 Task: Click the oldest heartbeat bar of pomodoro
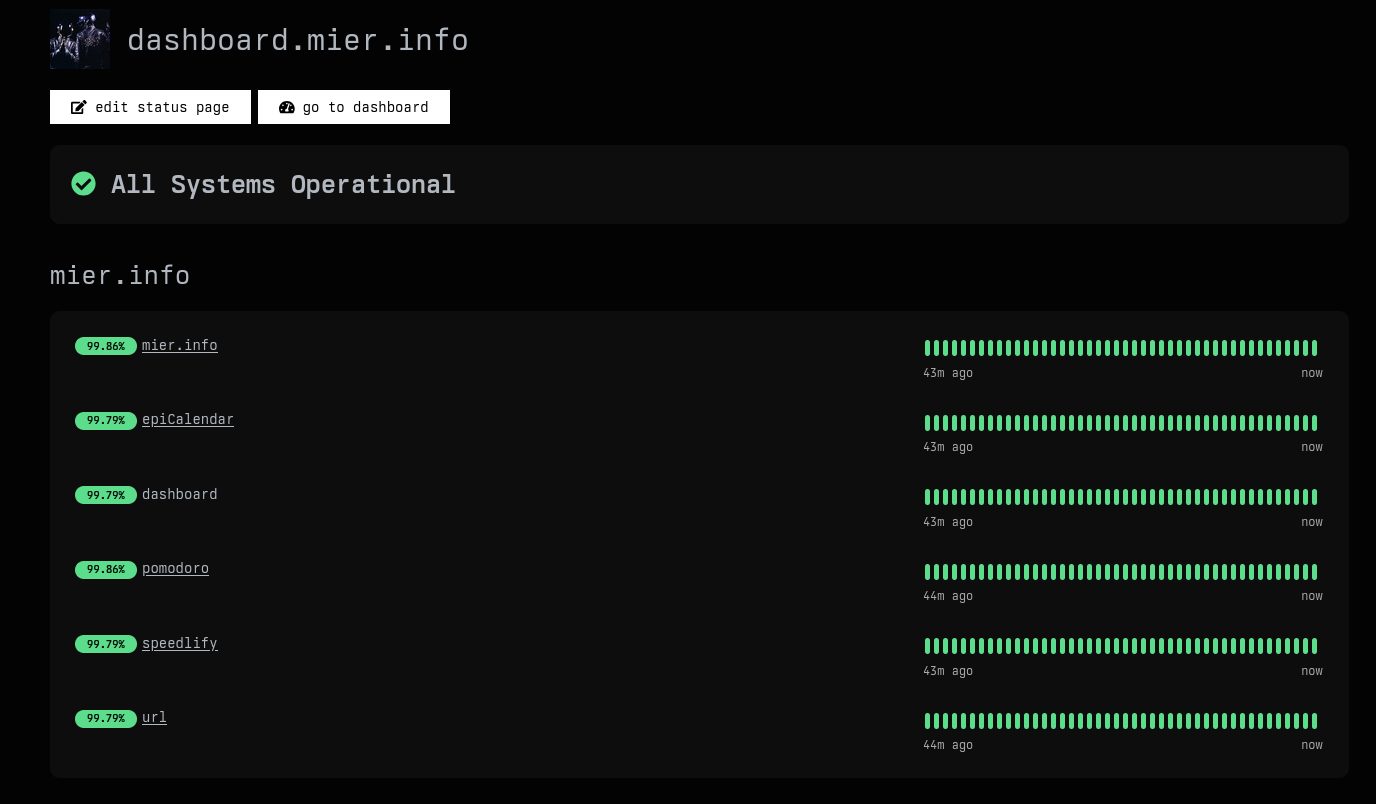click(928, 572)
